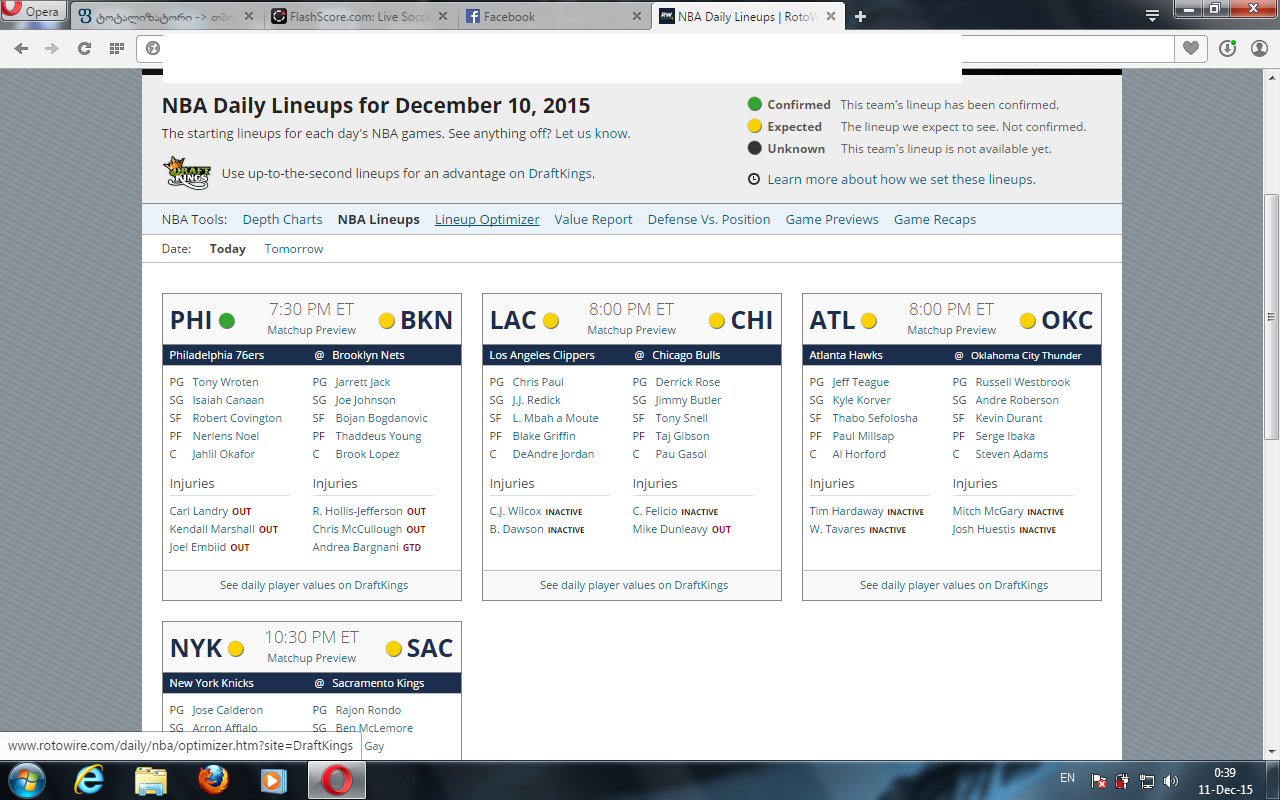Launch Firefox from the taskbar
The width and height of the screenshot is (1280, 800).
click(212, 779)
